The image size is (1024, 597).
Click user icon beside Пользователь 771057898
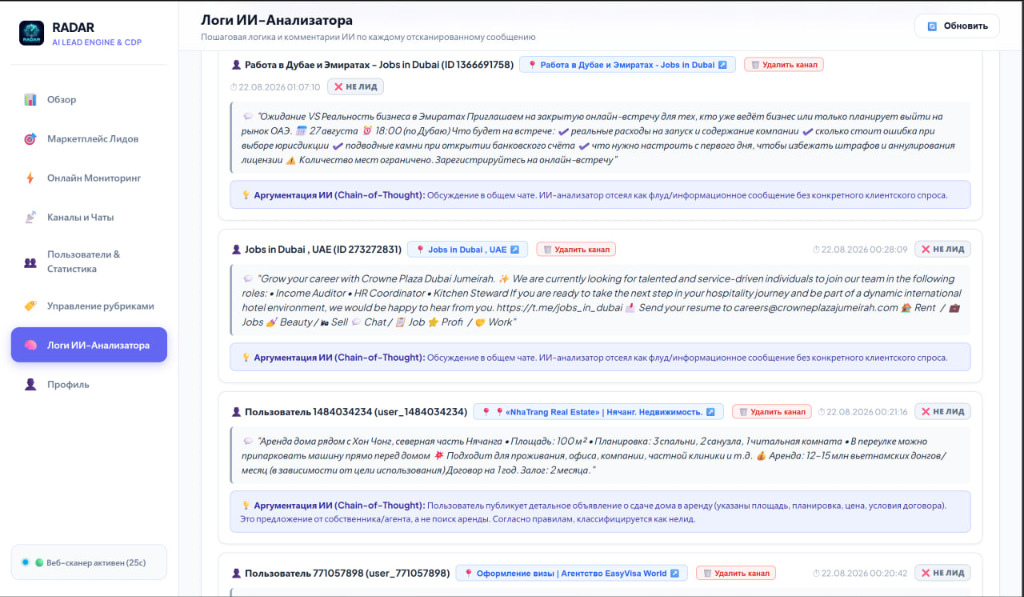236,573
